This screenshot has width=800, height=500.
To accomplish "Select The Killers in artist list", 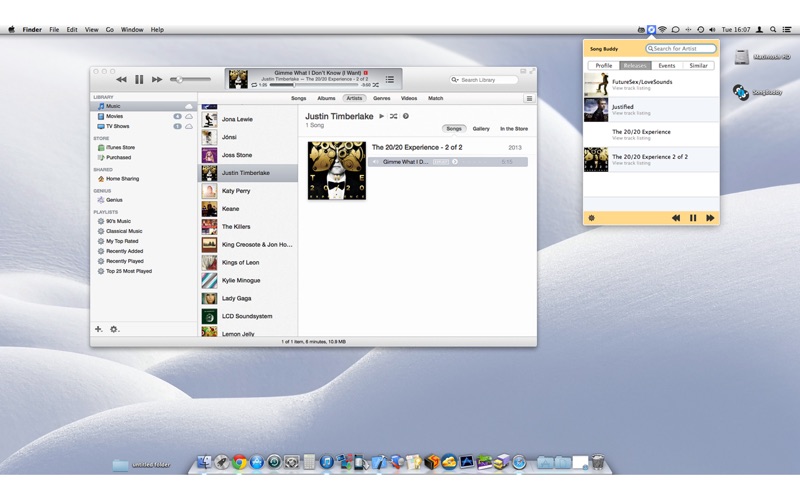I will [247, 227].
